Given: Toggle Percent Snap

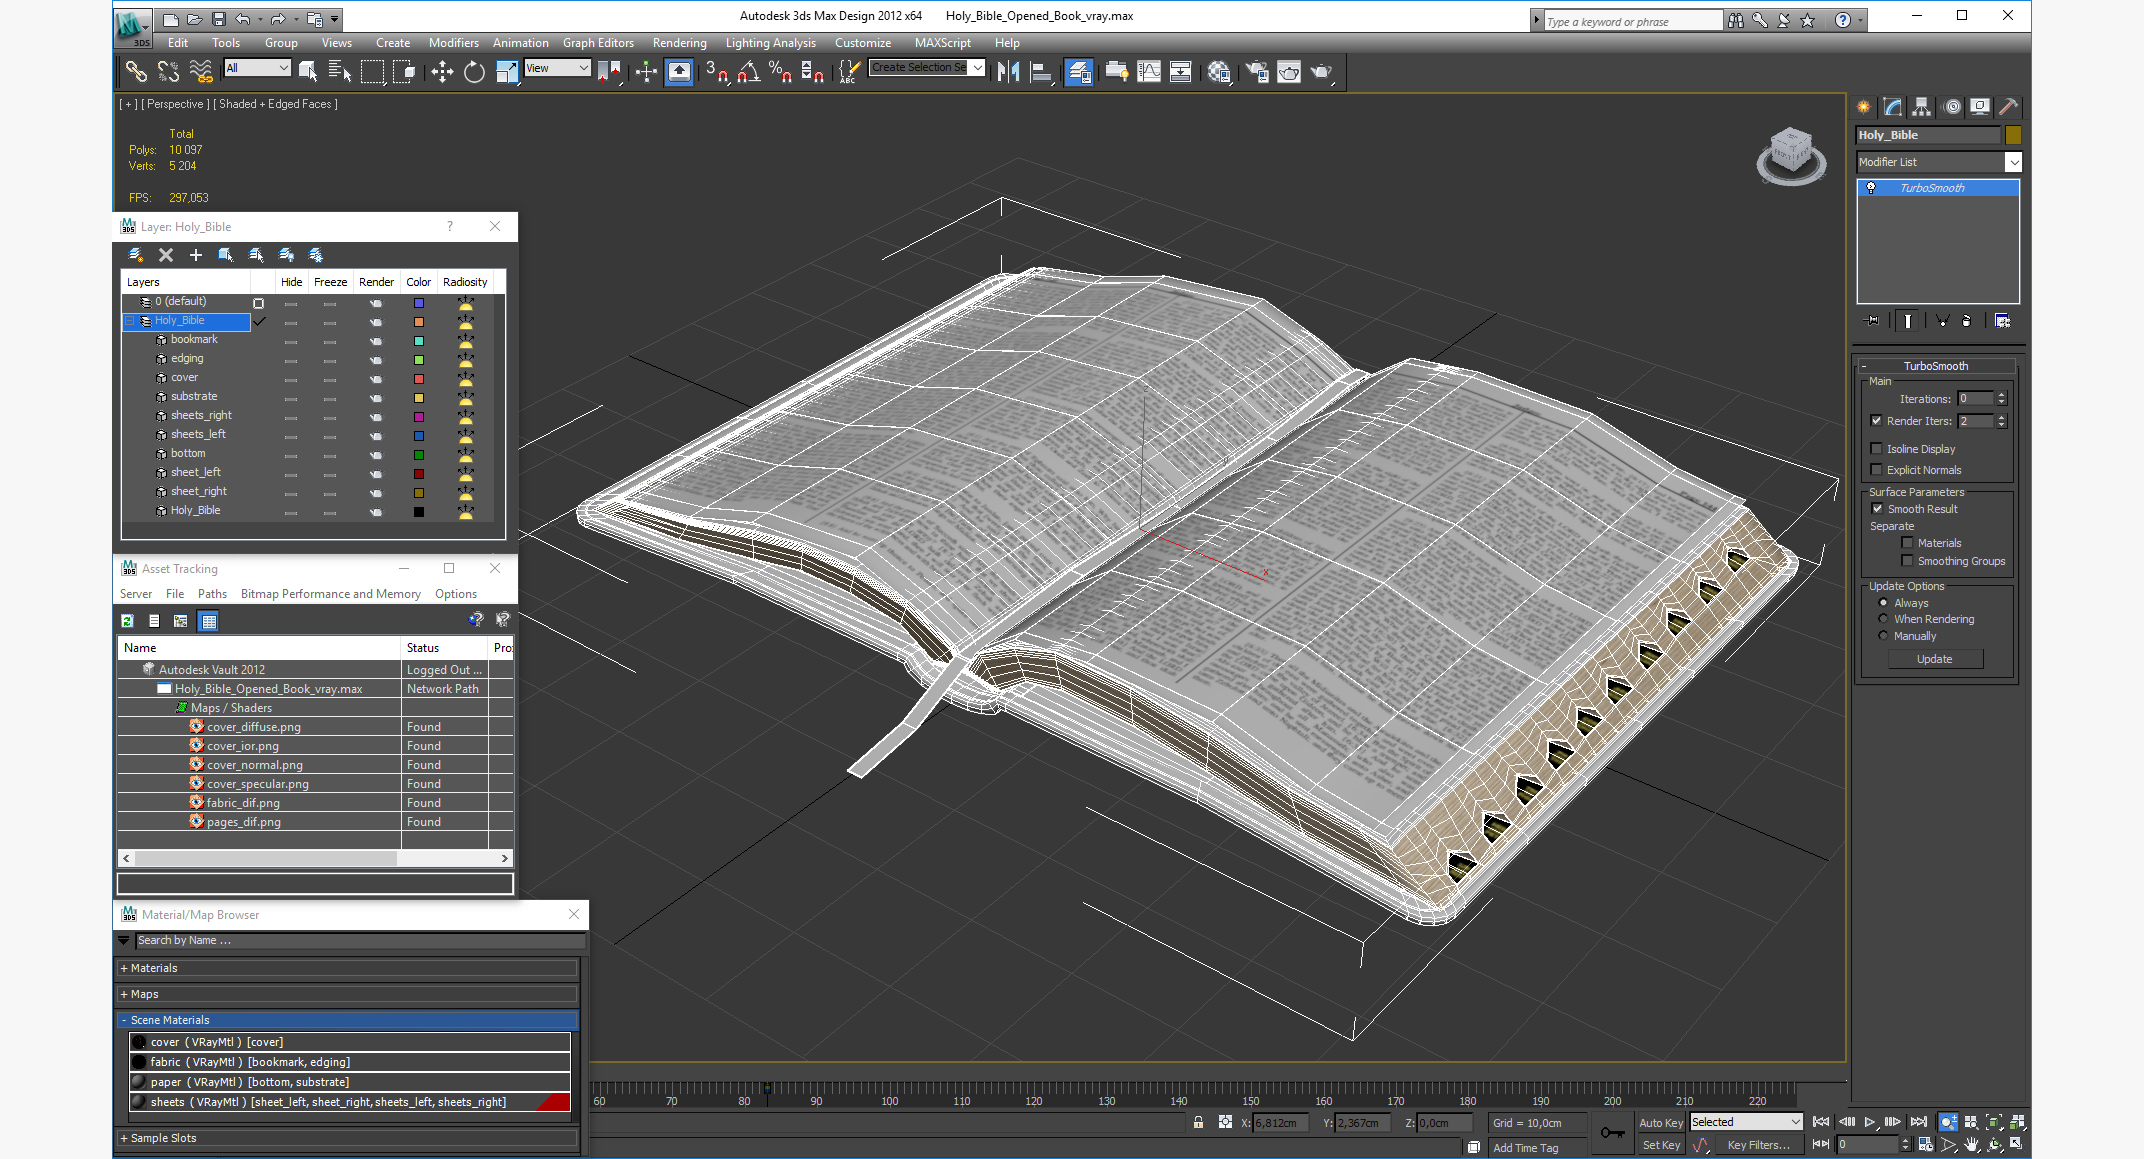Looking at the screenshot, I should [x=781, y=71].
